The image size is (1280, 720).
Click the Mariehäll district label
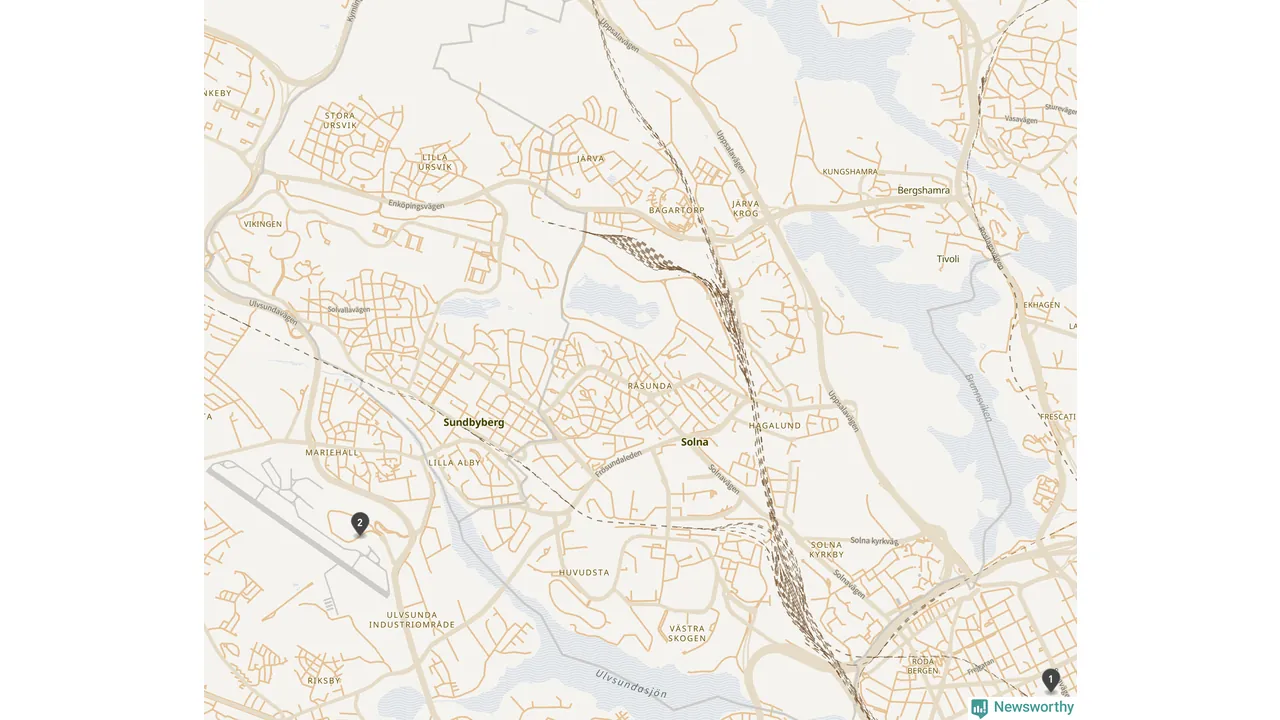(332, 453)
